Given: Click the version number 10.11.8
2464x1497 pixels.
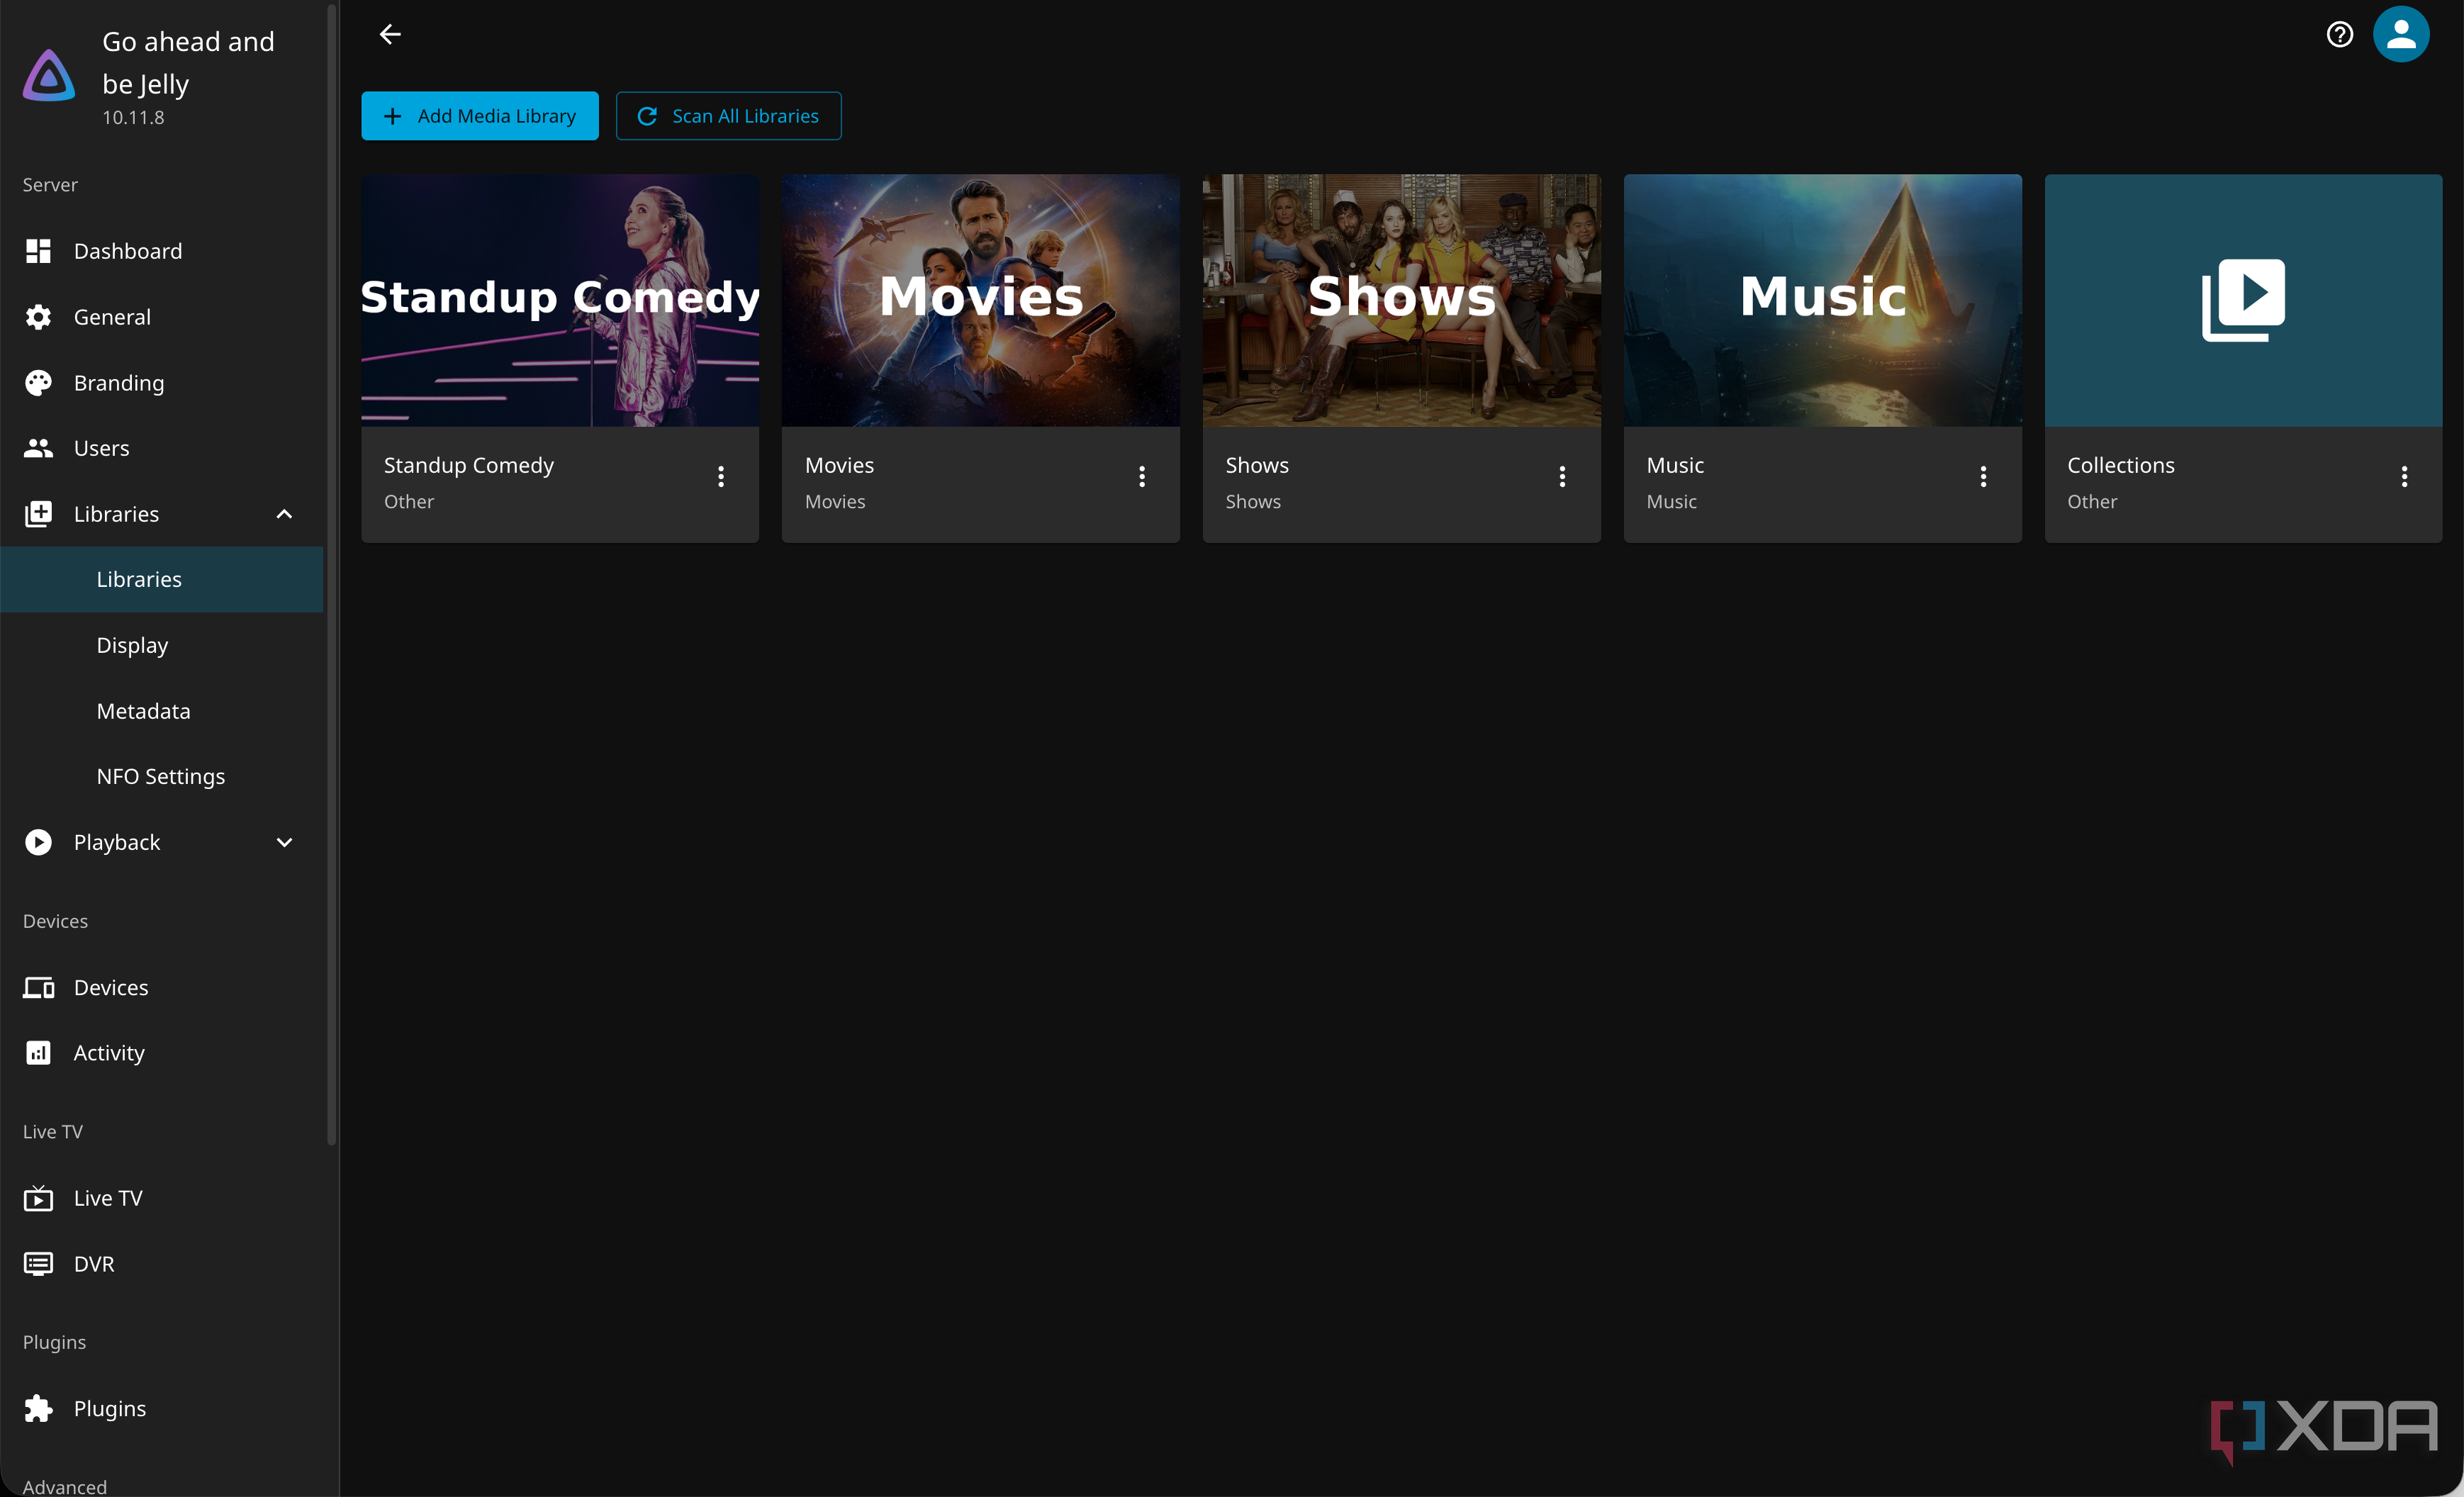Looking at the screenshot, I should [x=133, y=117].
